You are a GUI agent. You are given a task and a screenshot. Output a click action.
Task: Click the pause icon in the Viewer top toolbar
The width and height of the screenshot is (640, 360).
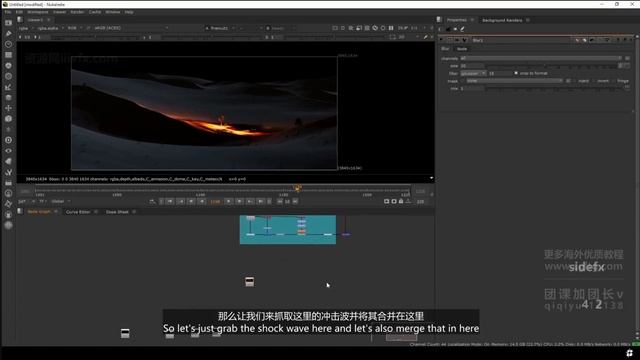(391, 28)
